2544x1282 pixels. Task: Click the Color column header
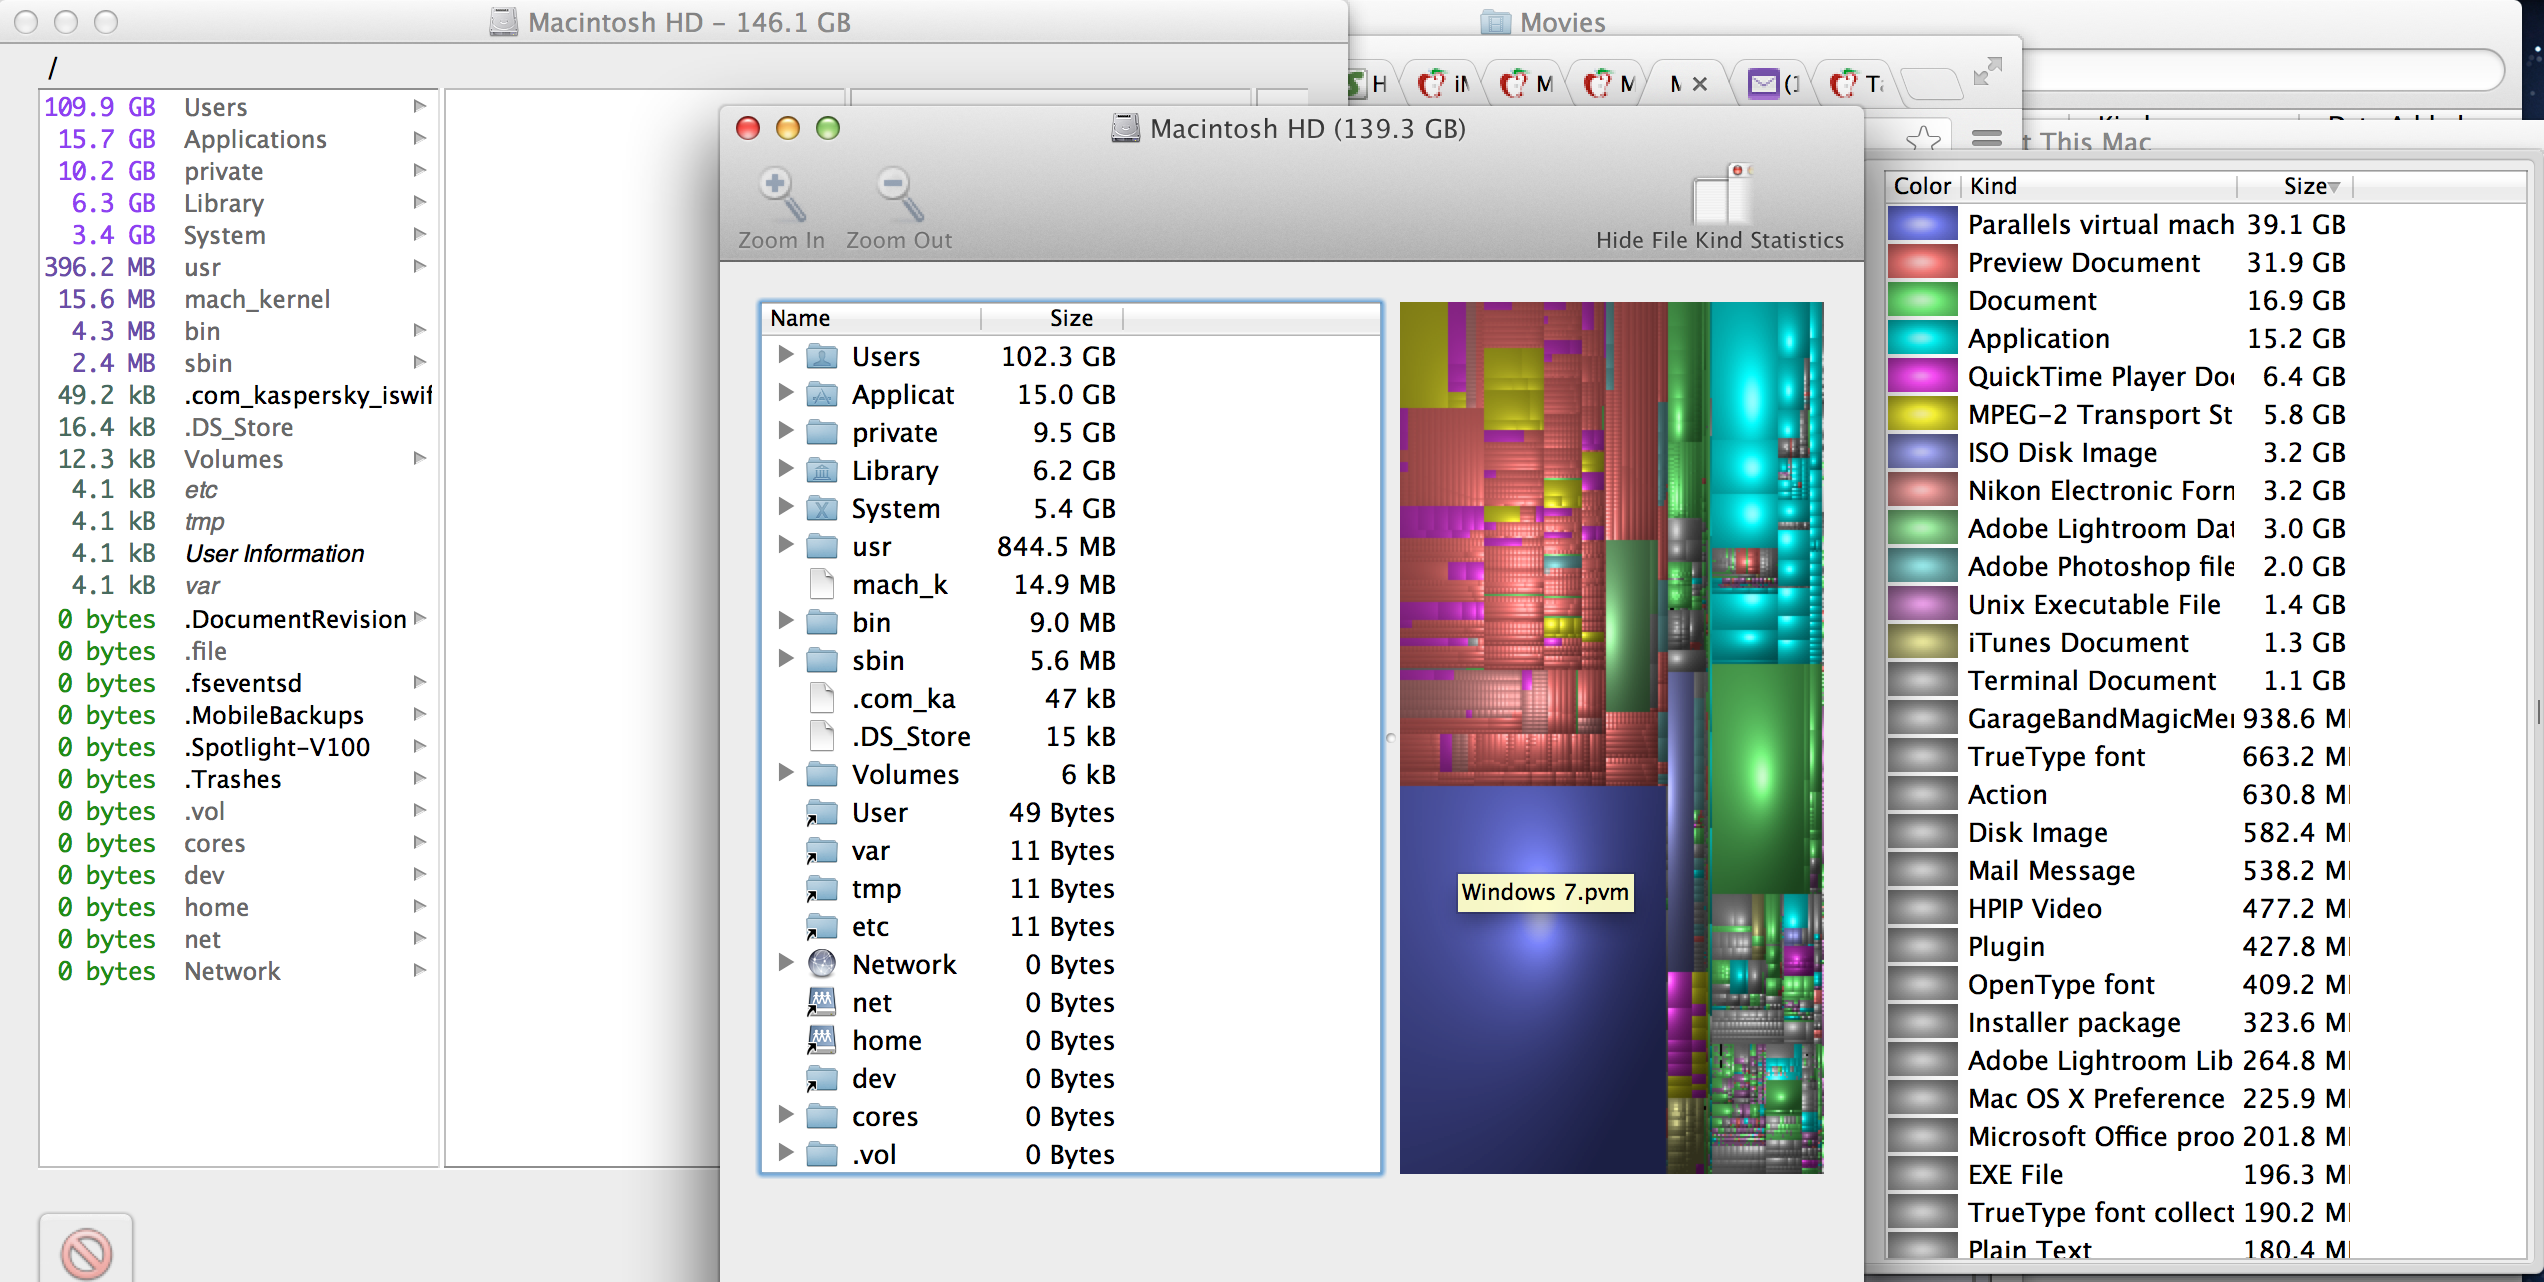1922,186
